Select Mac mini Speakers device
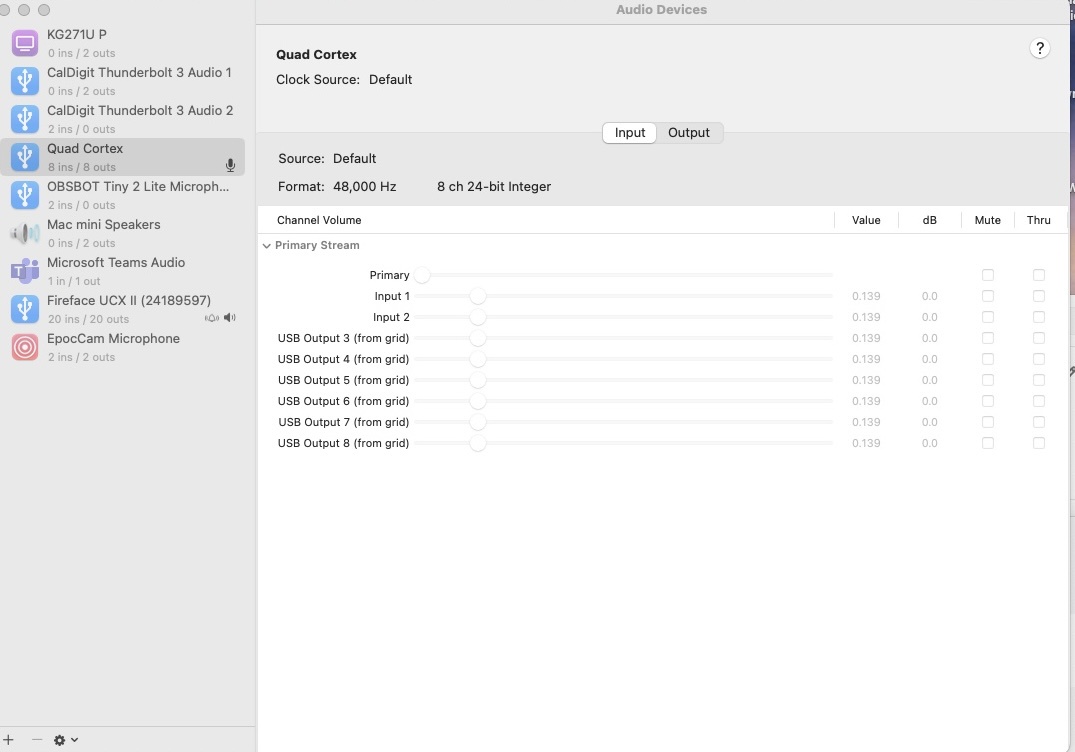Screen dimensions: 1075x752 pos(123,233)
